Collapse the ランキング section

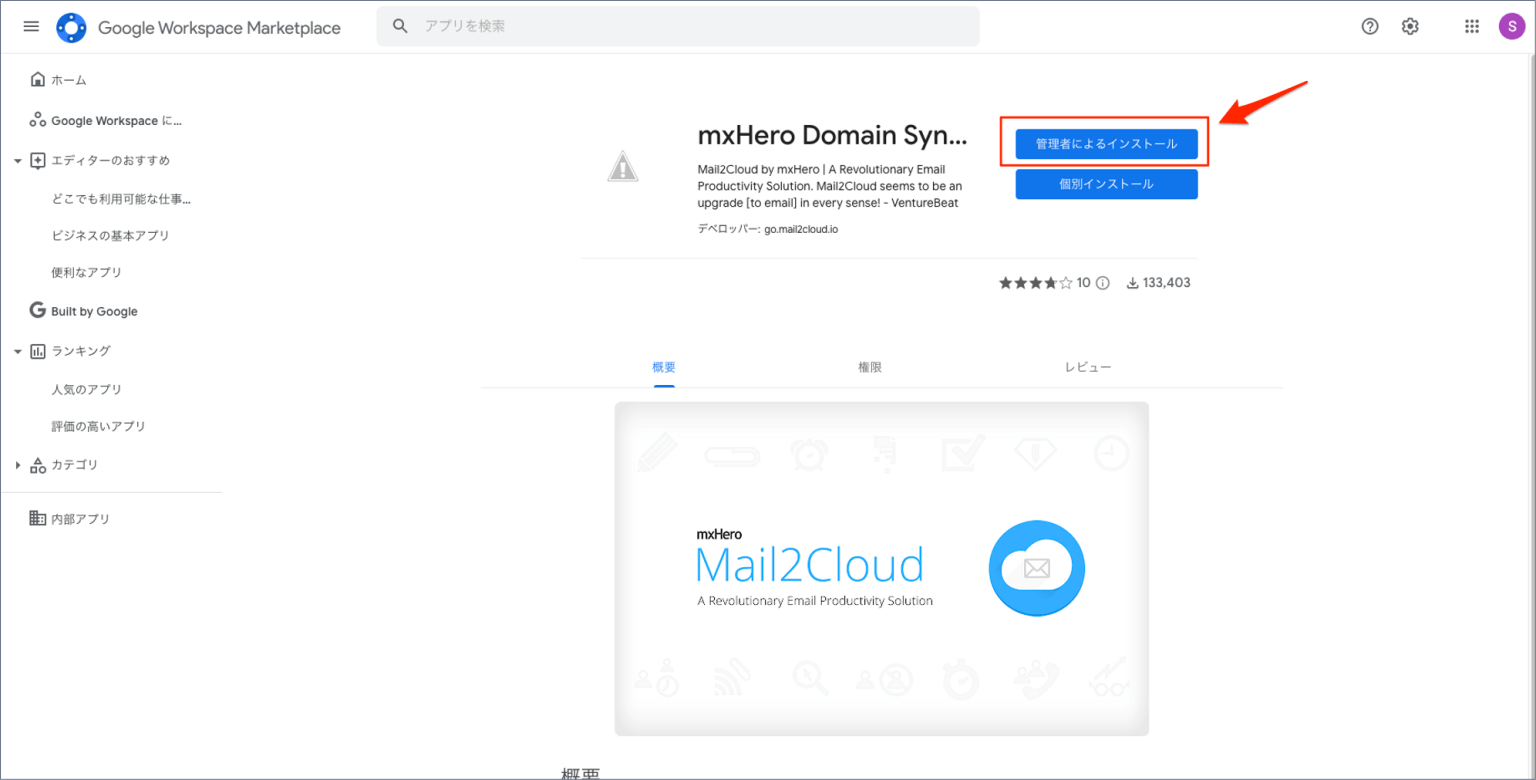[16, 351]
